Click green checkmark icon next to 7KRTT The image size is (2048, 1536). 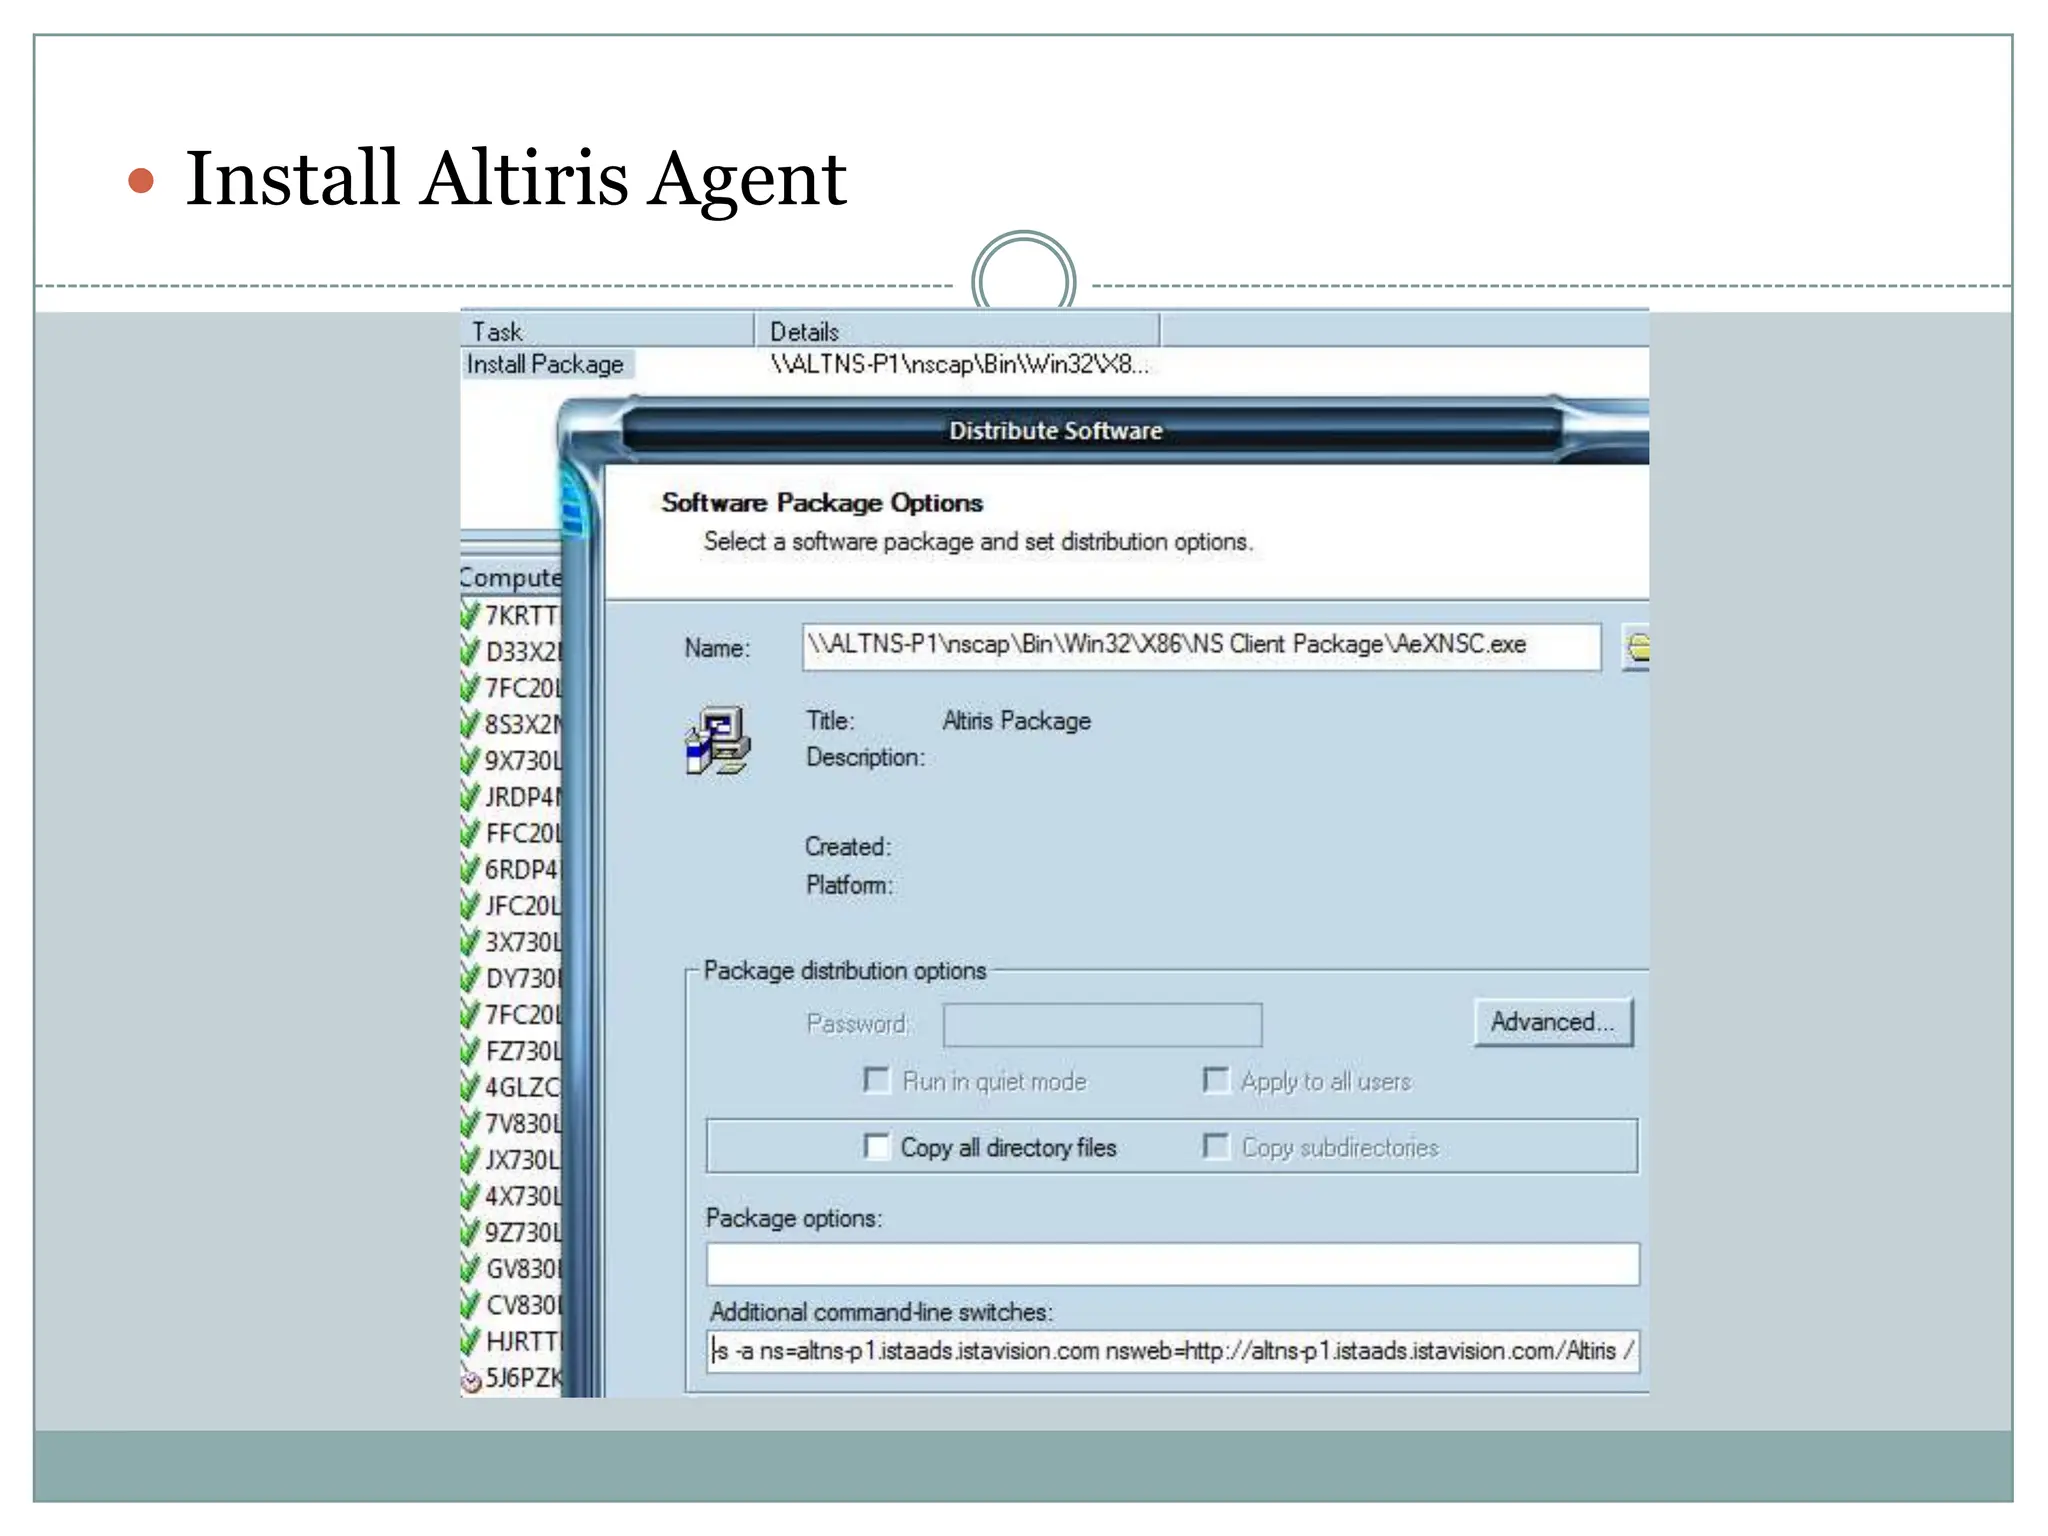[470, 613]
